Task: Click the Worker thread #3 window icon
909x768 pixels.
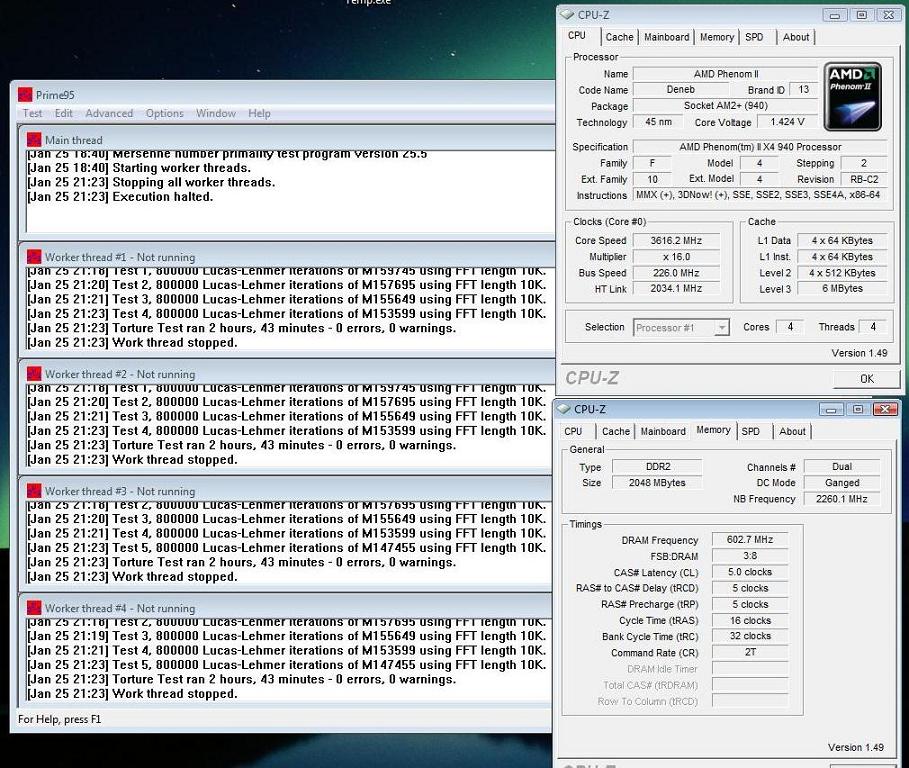Action: click(34, 491)
